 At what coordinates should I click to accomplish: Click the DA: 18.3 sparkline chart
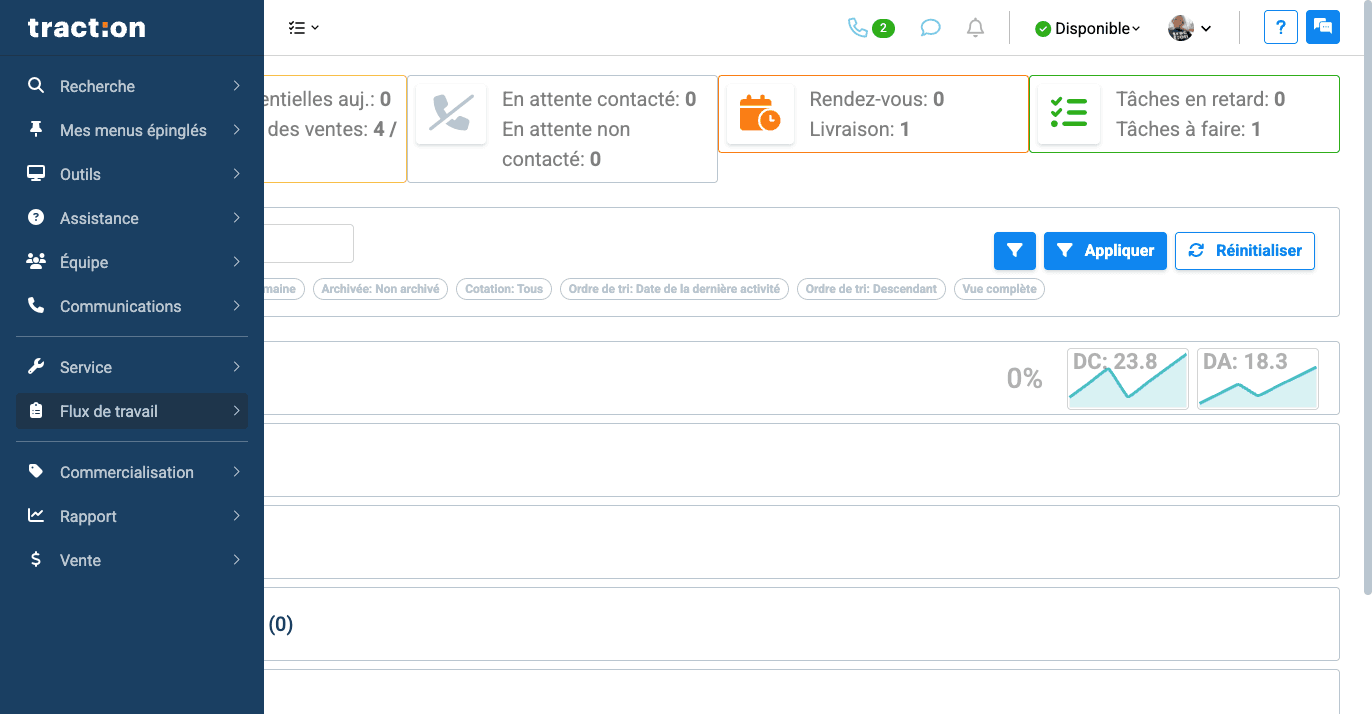(1258, 379)
